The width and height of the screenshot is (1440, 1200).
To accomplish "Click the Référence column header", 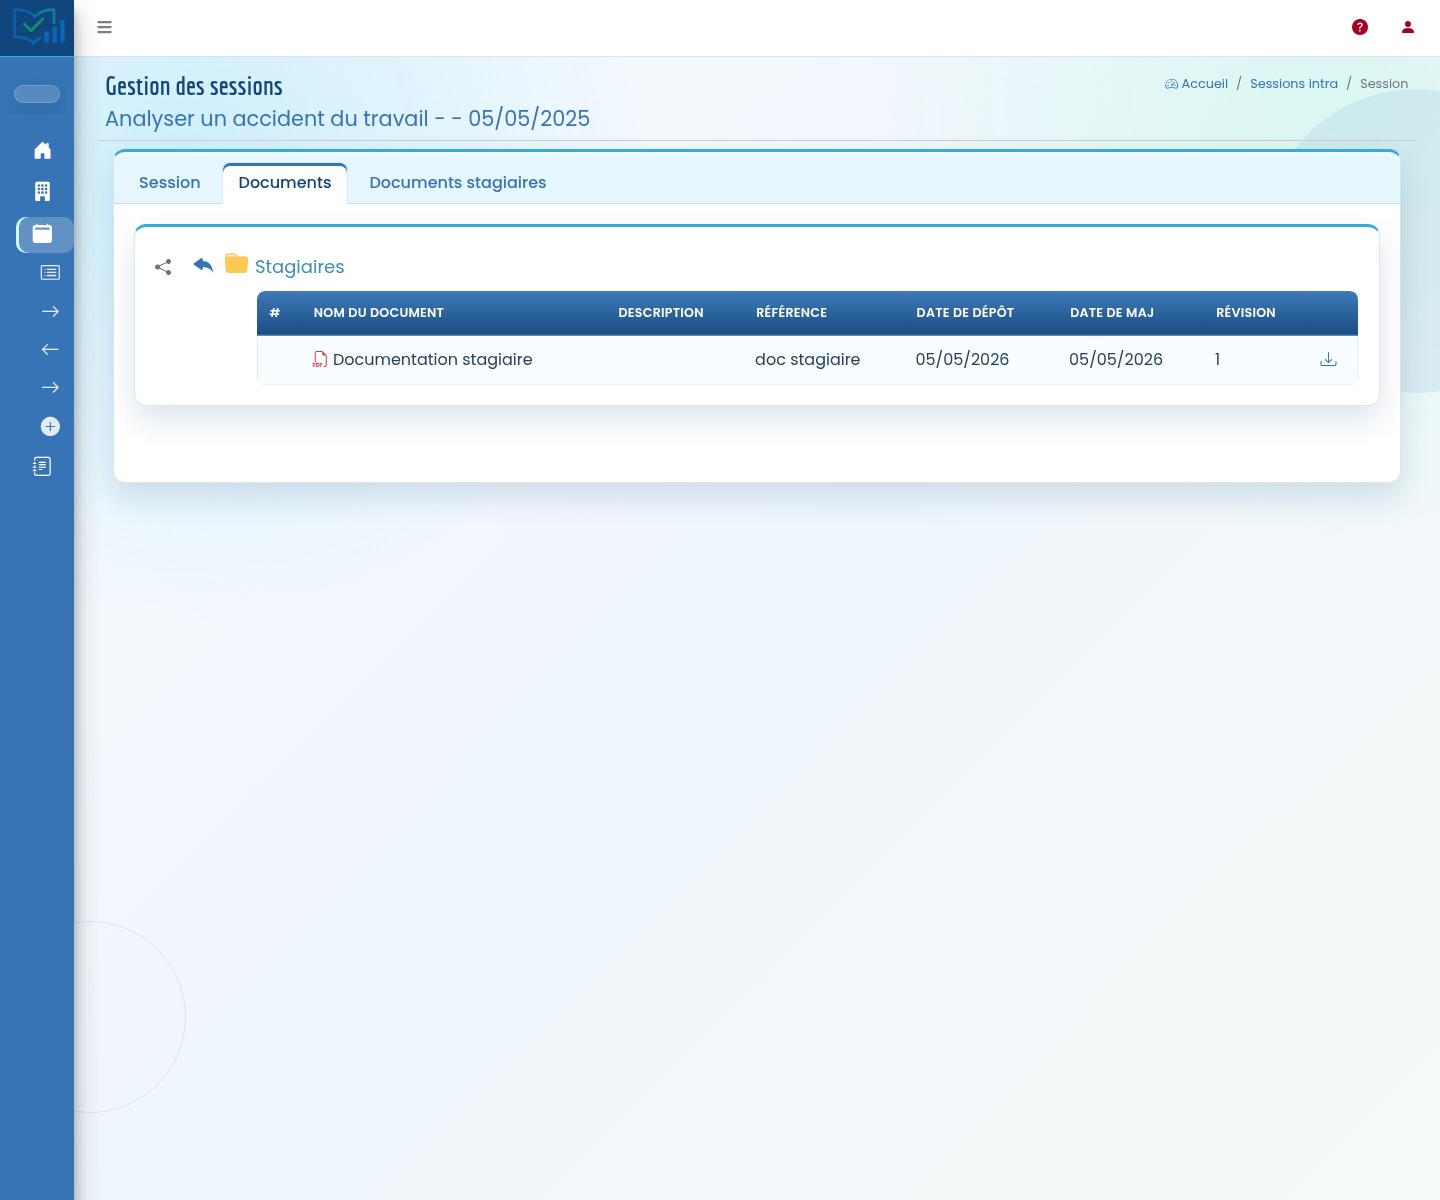I will point(791,313).
